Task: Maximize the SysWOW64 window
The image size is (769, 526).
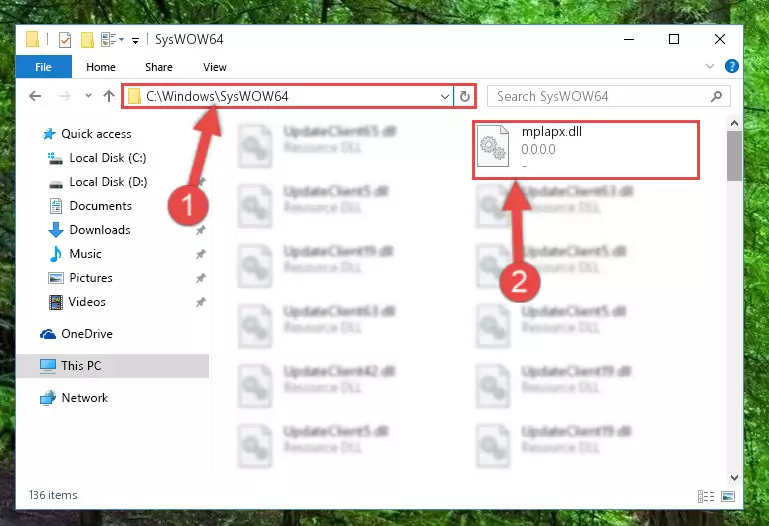Action: click(x=674, y=39)
